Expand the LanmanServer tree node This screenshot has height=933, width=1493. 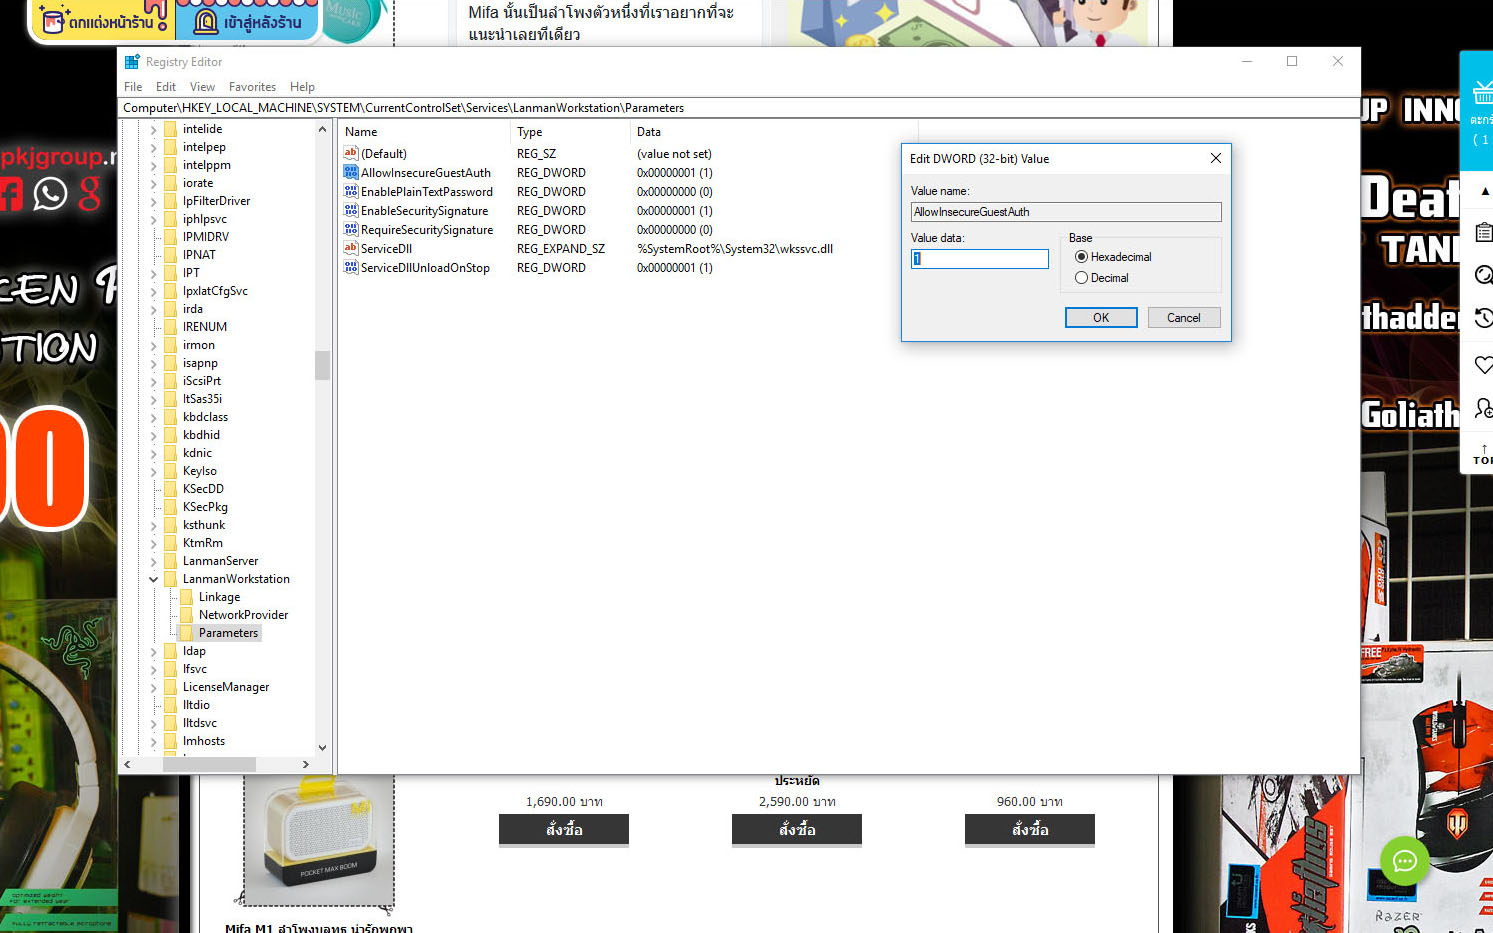pyautogui.click(x=153, y=561)
